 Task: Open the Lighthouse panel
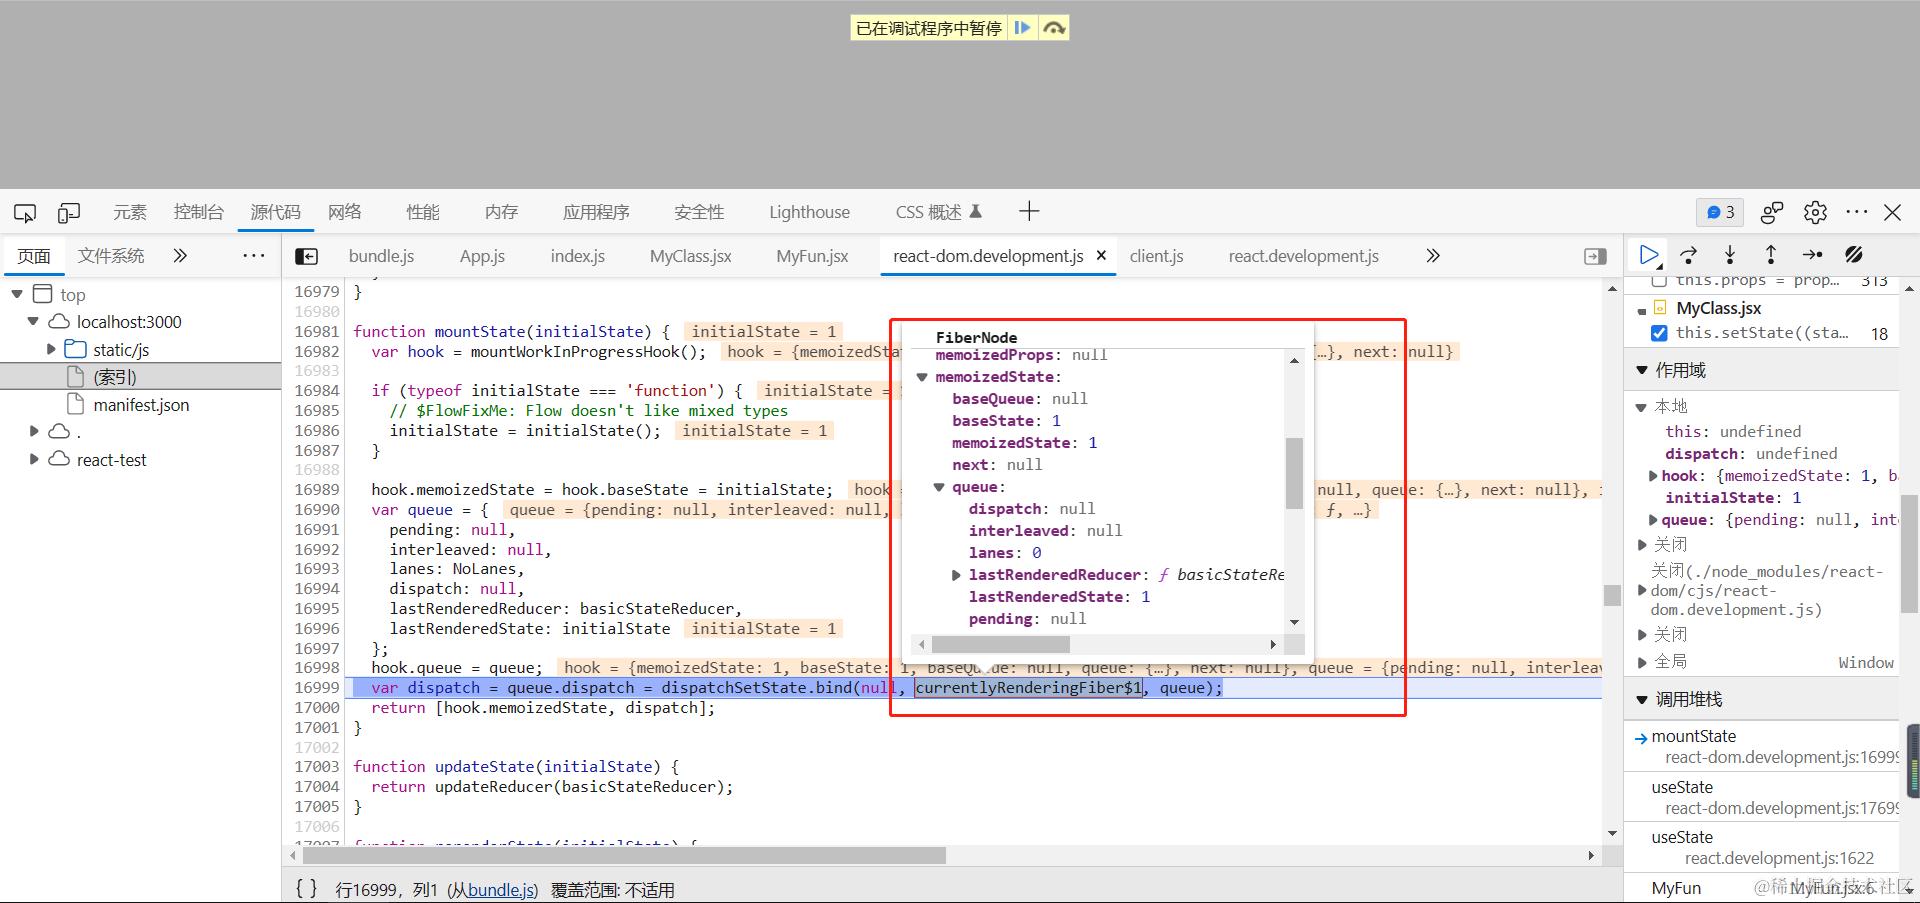pyautogui.click(x=809, y=212)
